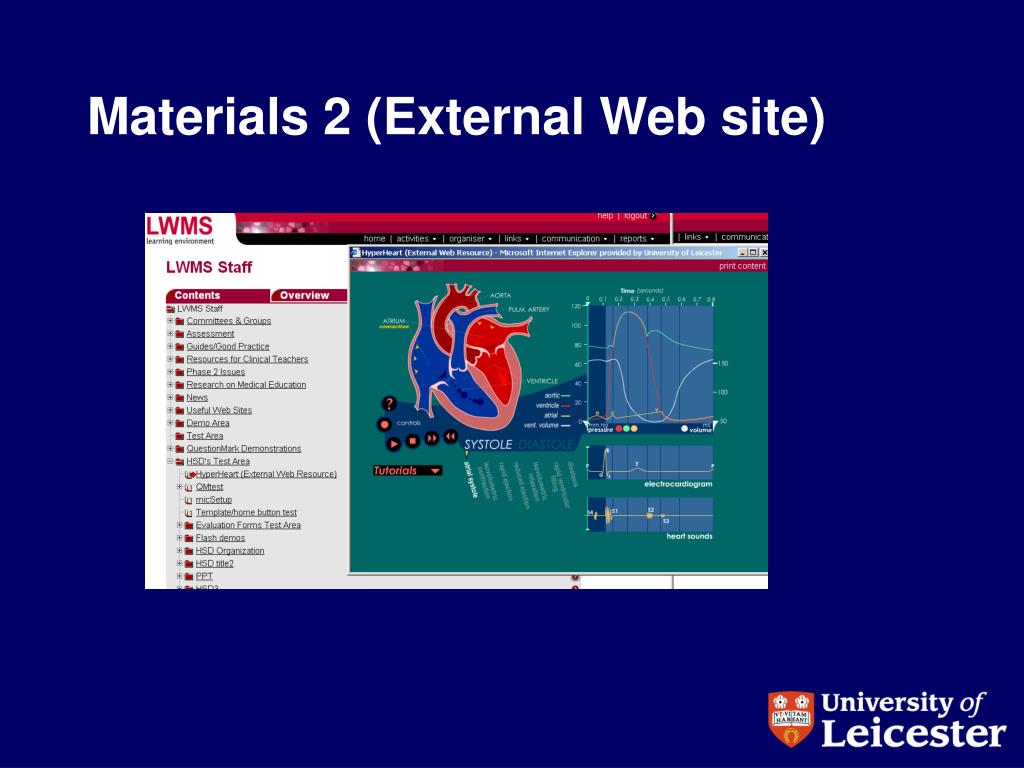
Task: Click the Template/home button test book icon
Action: [x=189, y=513]
